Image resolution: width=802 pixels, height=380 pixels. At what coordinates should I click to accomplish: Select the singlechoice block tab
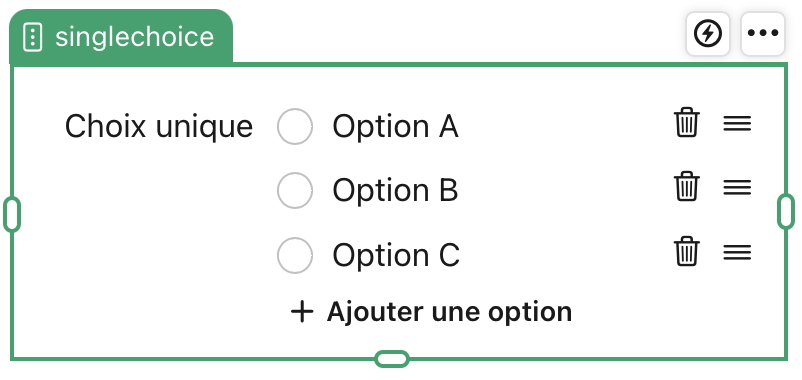(x=121, y=37)
